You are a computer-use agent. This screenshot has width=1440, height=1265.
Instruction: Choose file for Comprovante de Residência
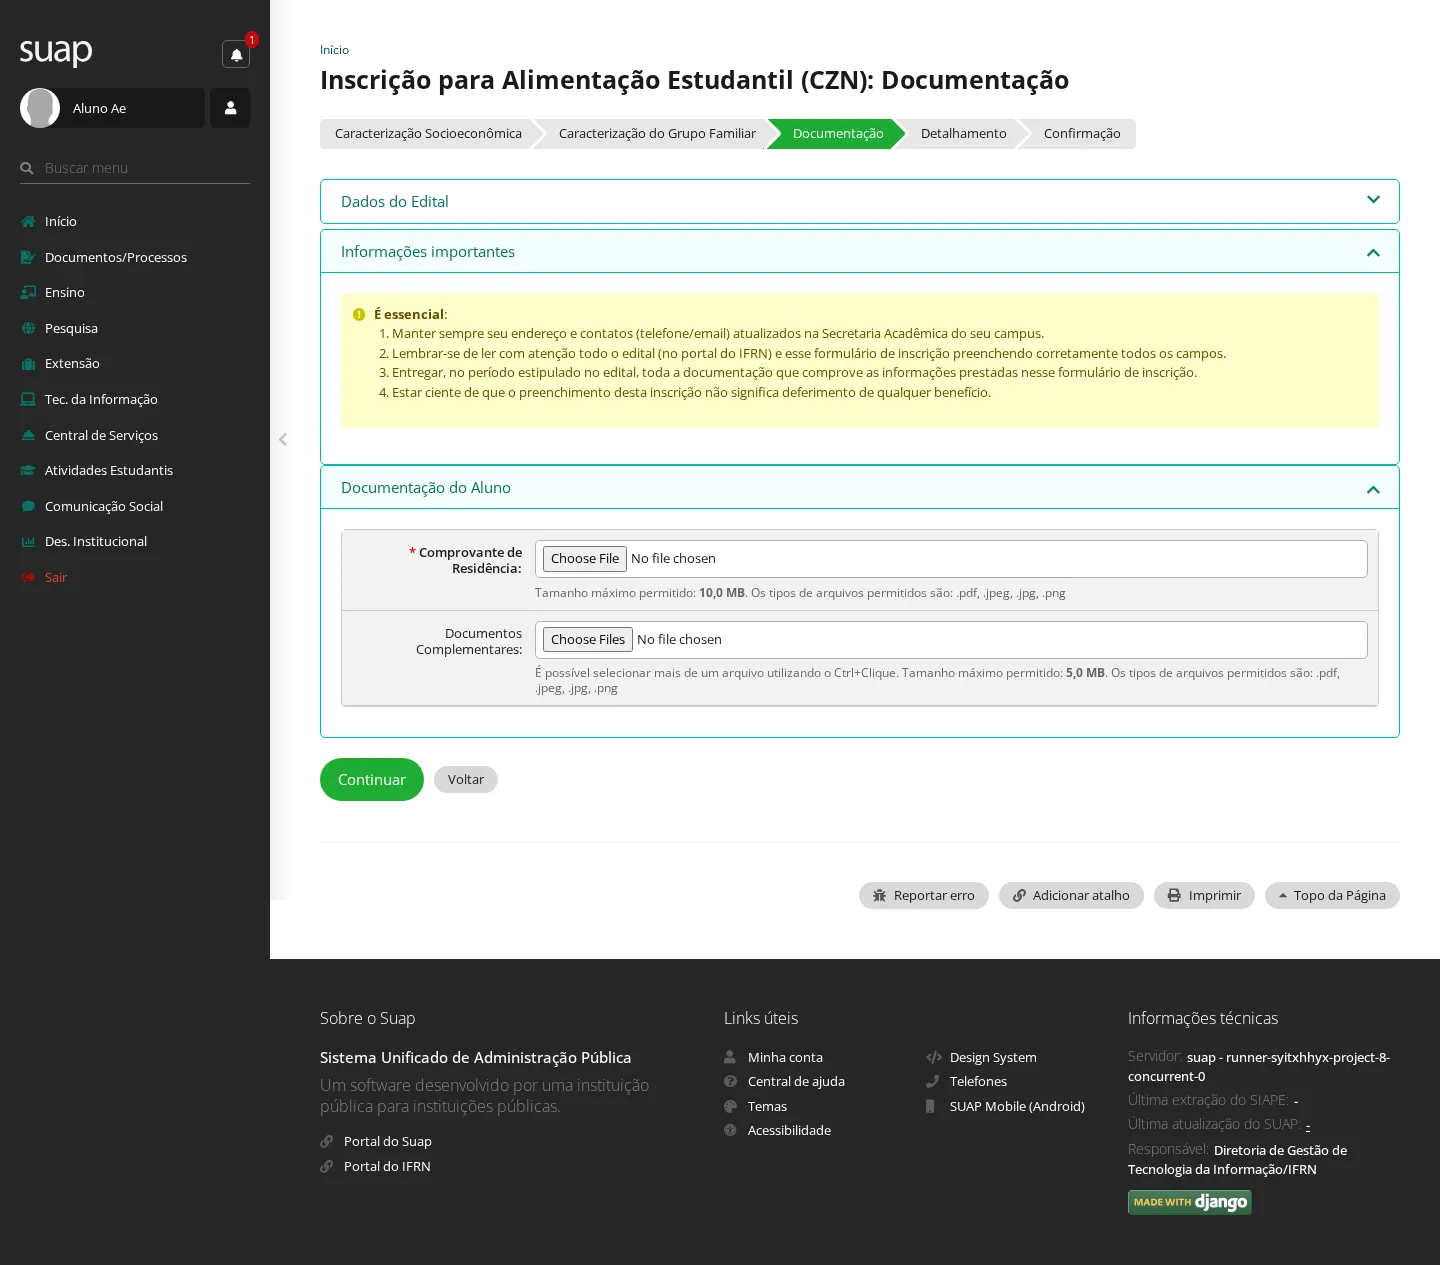pos(585,559)
